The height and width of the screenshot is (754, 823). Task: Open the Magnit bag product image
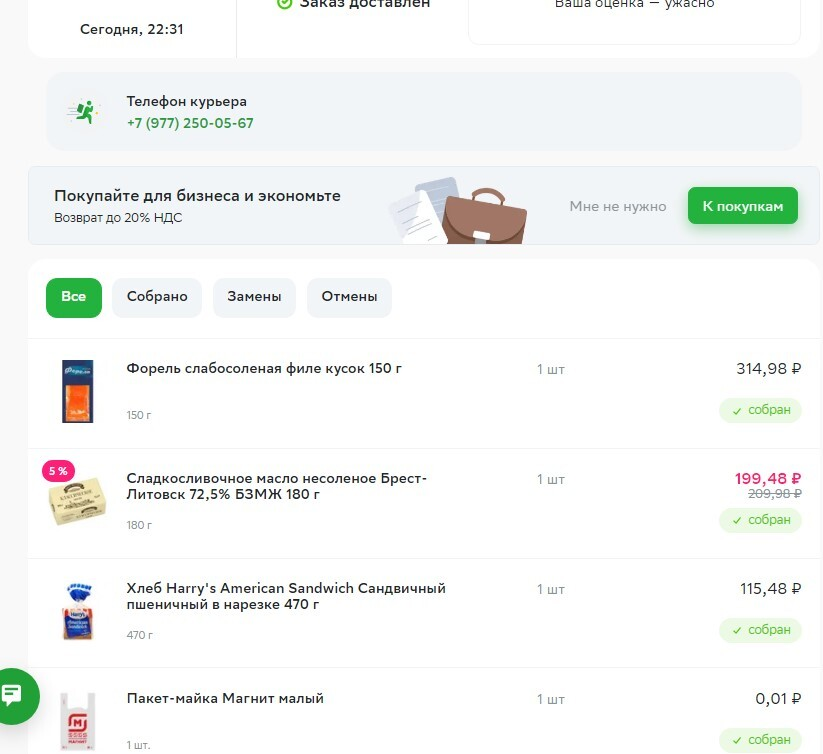click(78, 720)
